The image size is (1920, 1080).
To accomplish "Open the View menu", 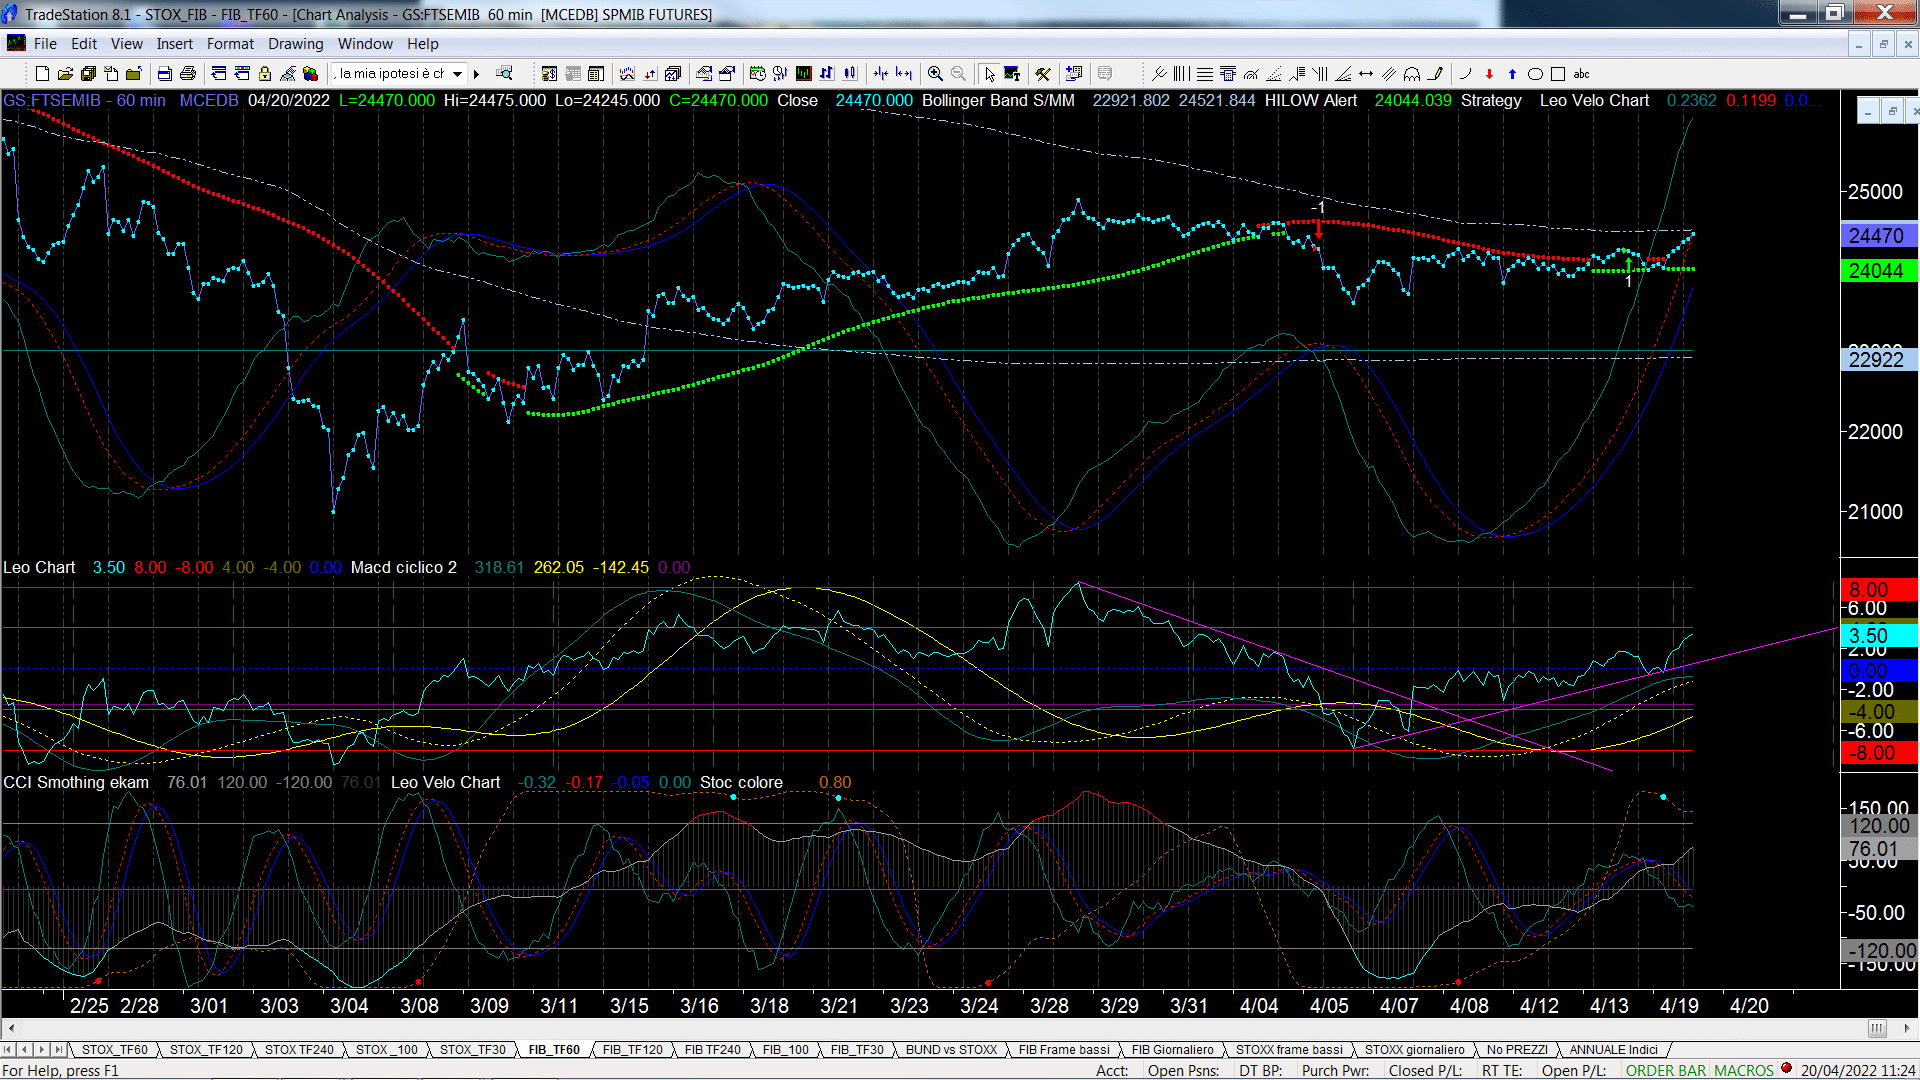I will click(x=126, y=44).
